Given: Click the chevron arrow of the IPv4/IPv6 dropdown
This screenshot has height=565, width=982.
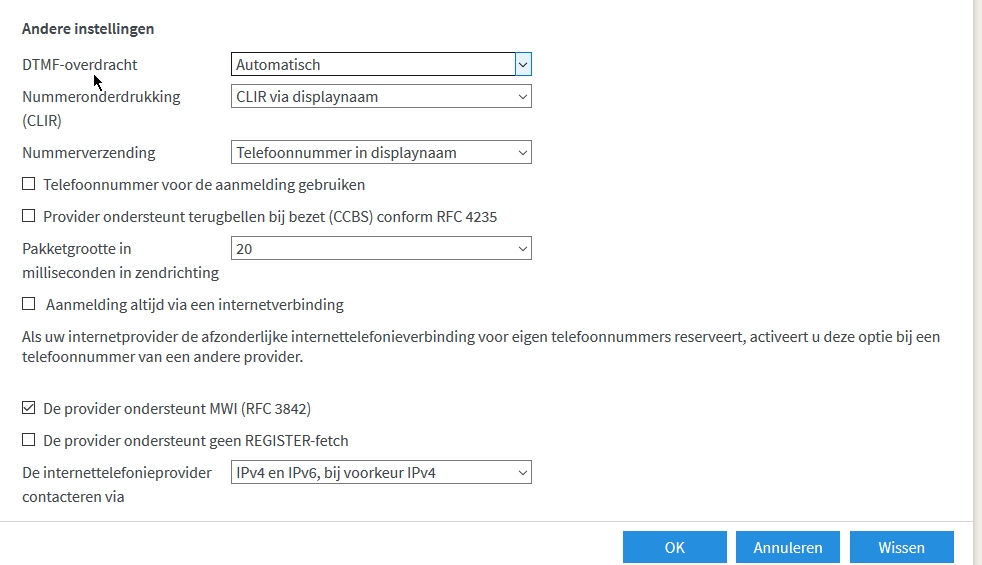Looking at the screenshot, I should (x=523, y=472).
